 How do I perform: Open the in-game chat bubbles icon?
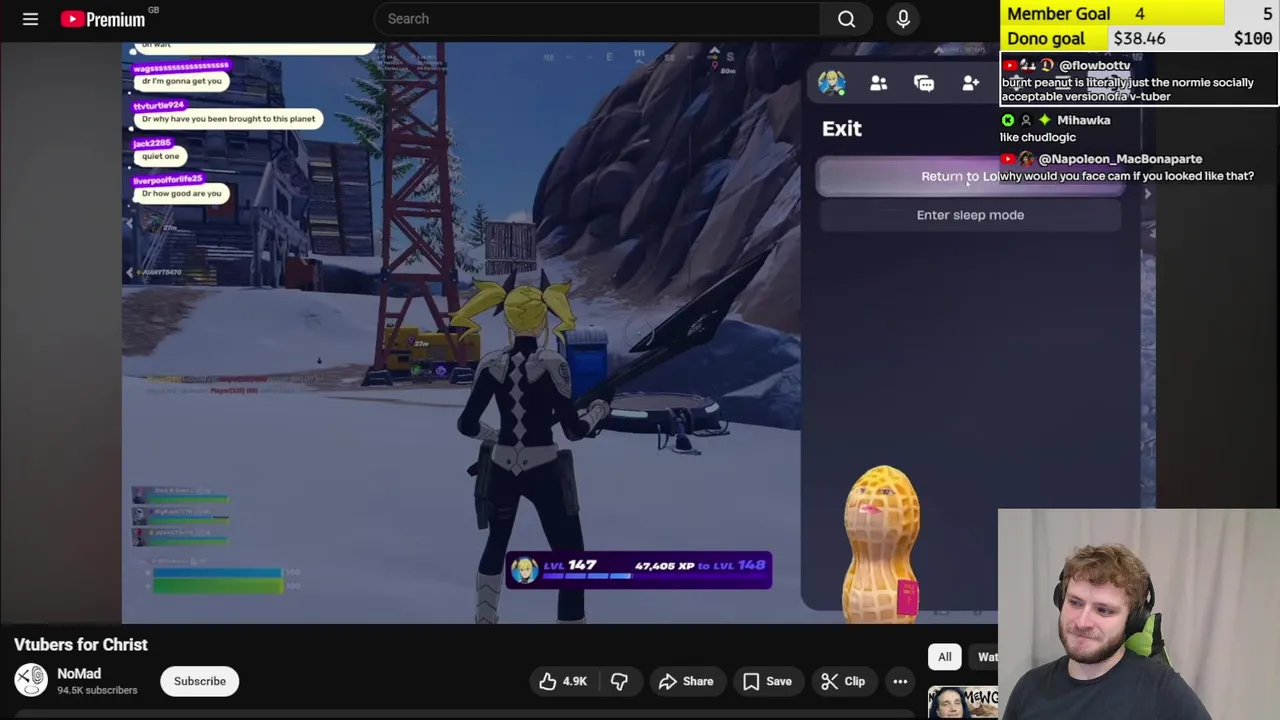pos(924,84)
